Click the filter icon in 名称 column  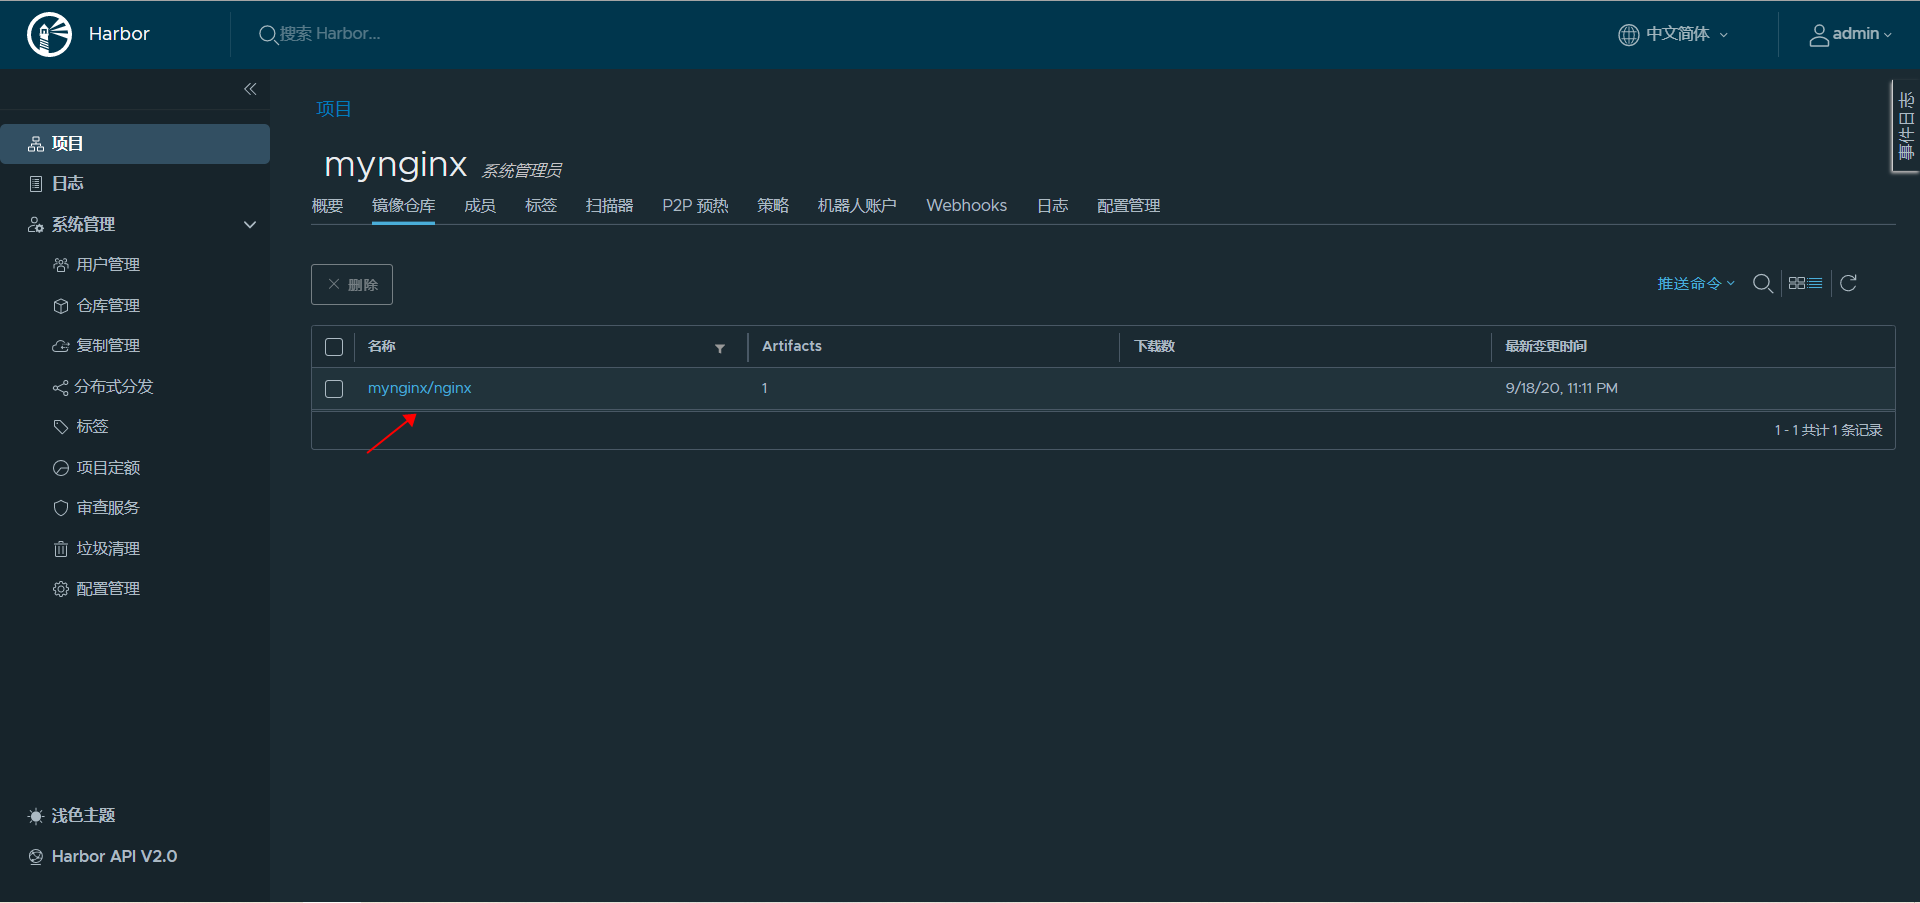[x=720, y=348]
